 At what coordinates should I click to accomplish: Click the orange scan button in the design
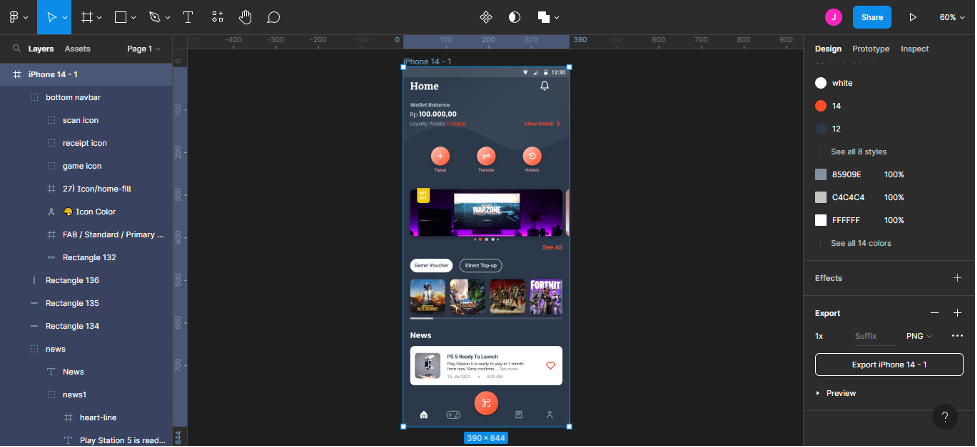[486, 403]
